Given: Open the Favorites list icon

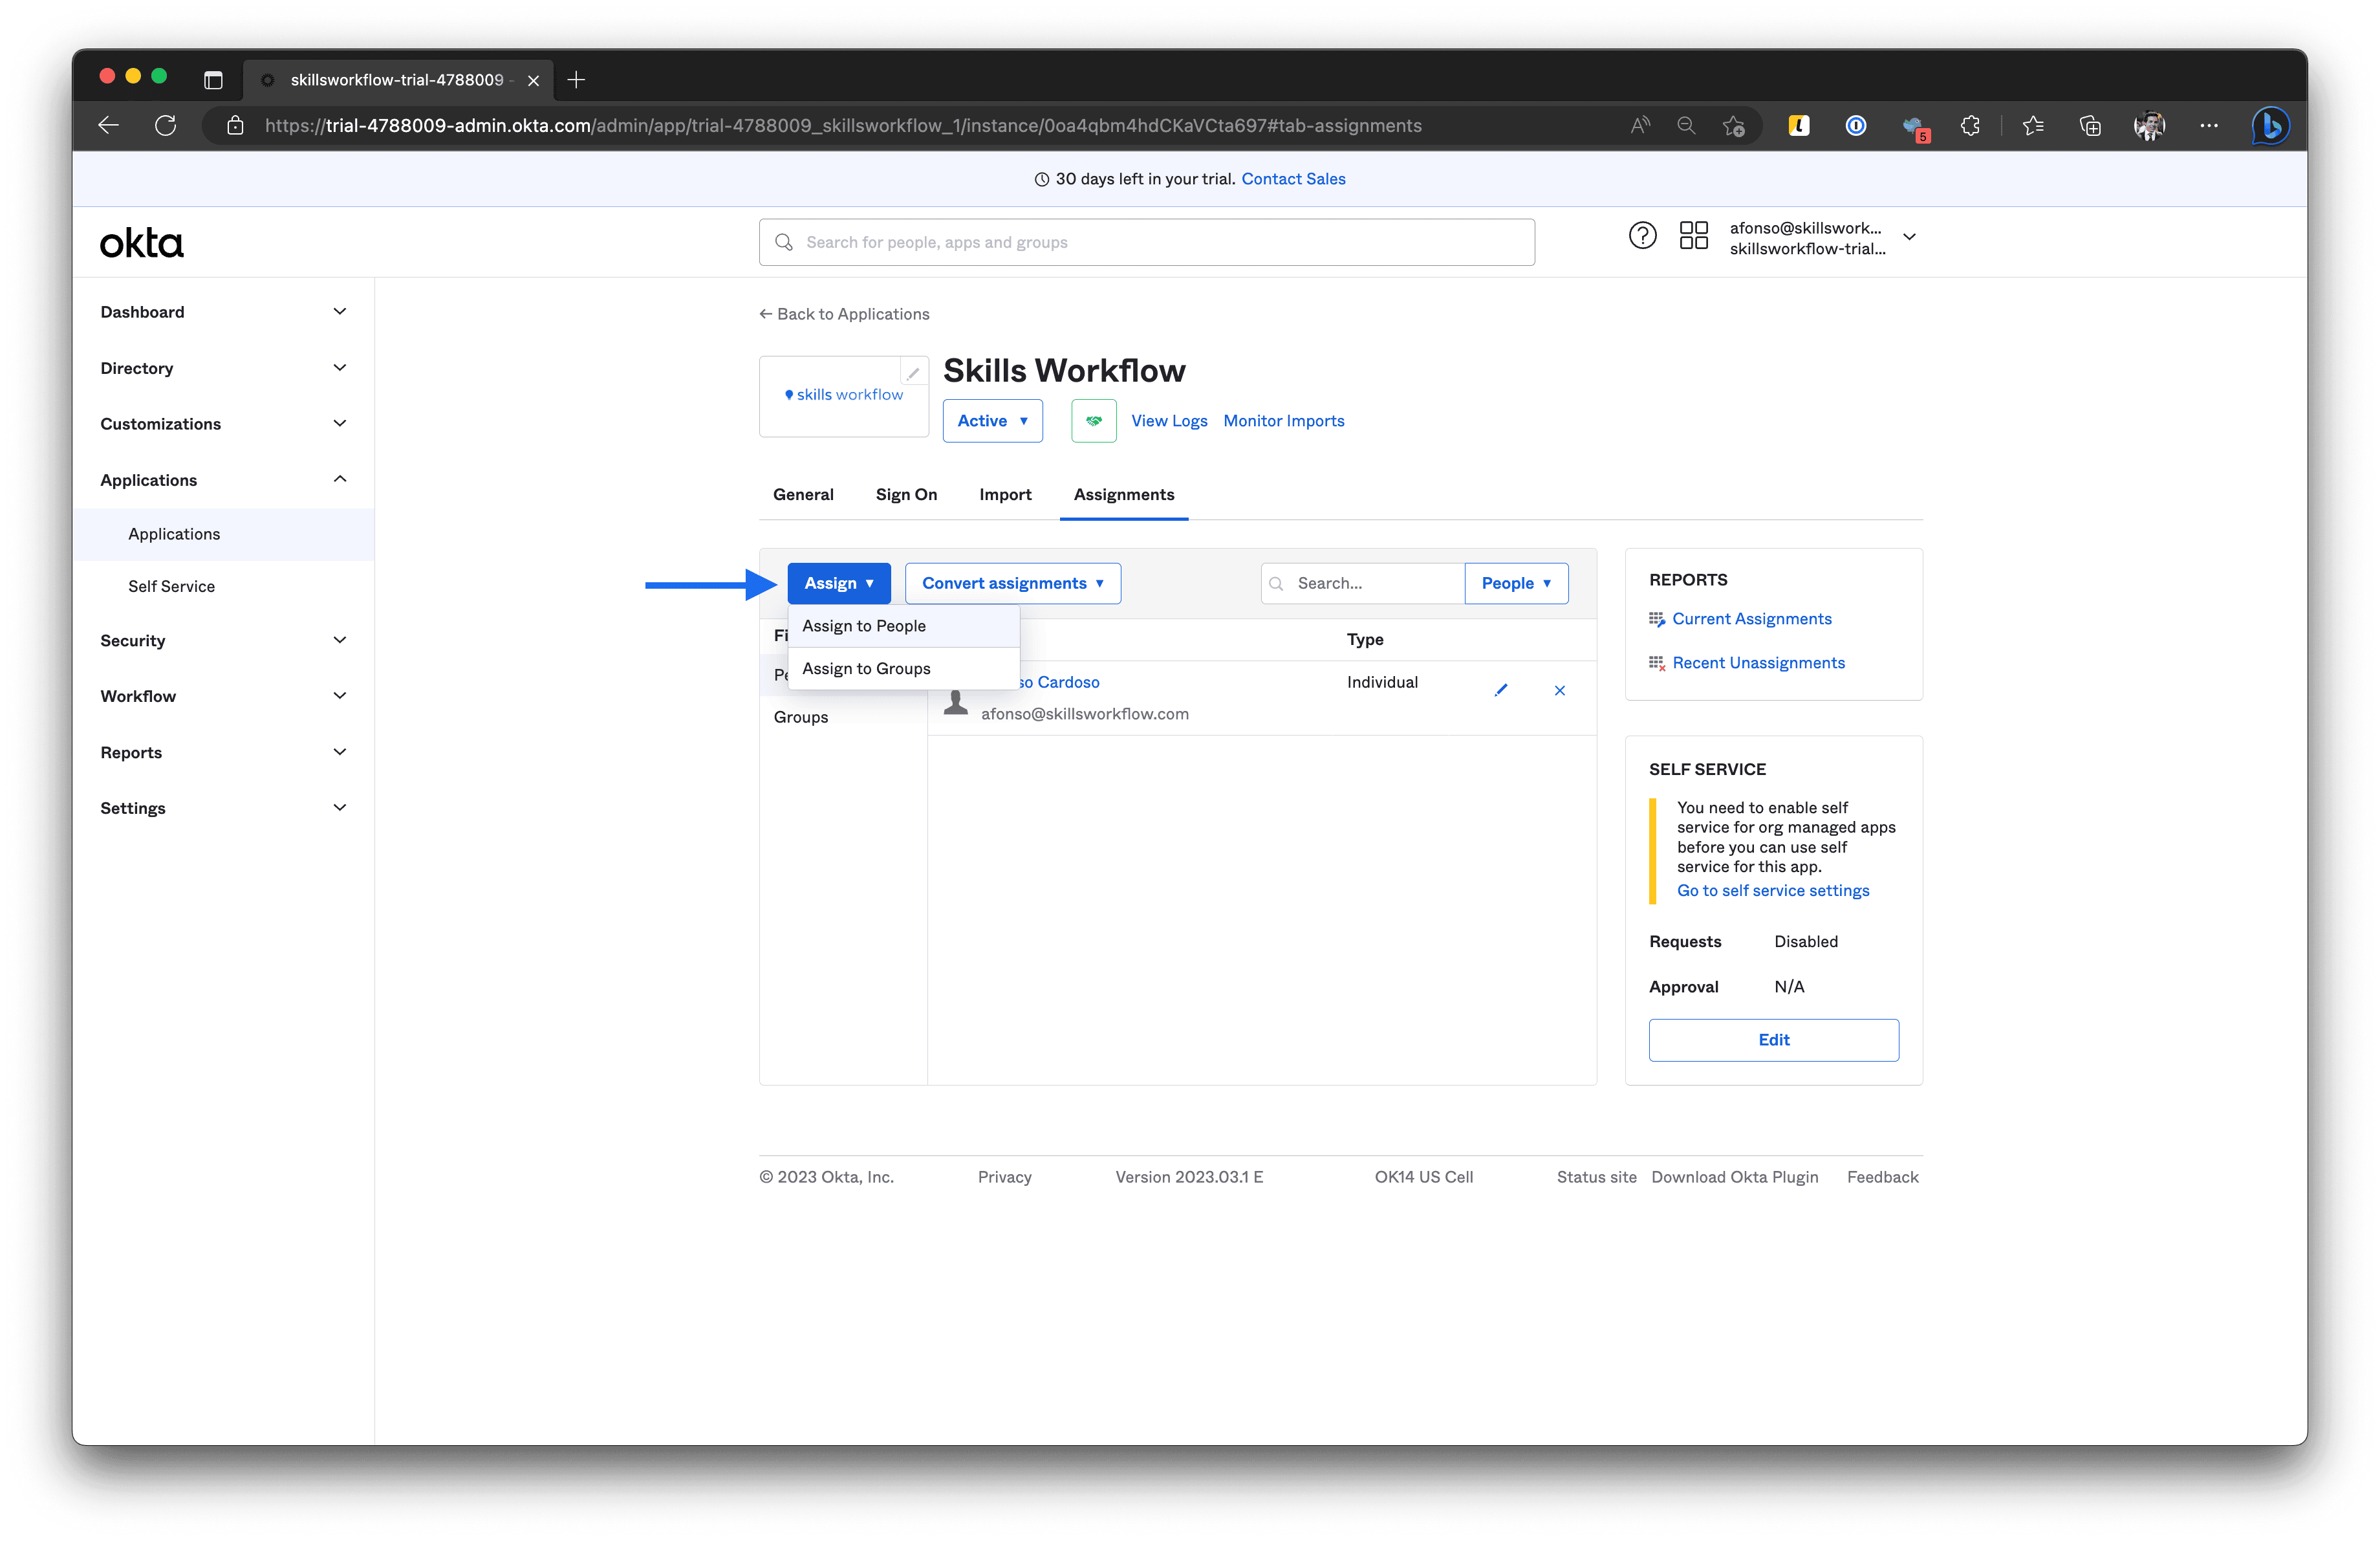Looking at the screenshot, I should pyautogui.click(x=2033, y=125).
